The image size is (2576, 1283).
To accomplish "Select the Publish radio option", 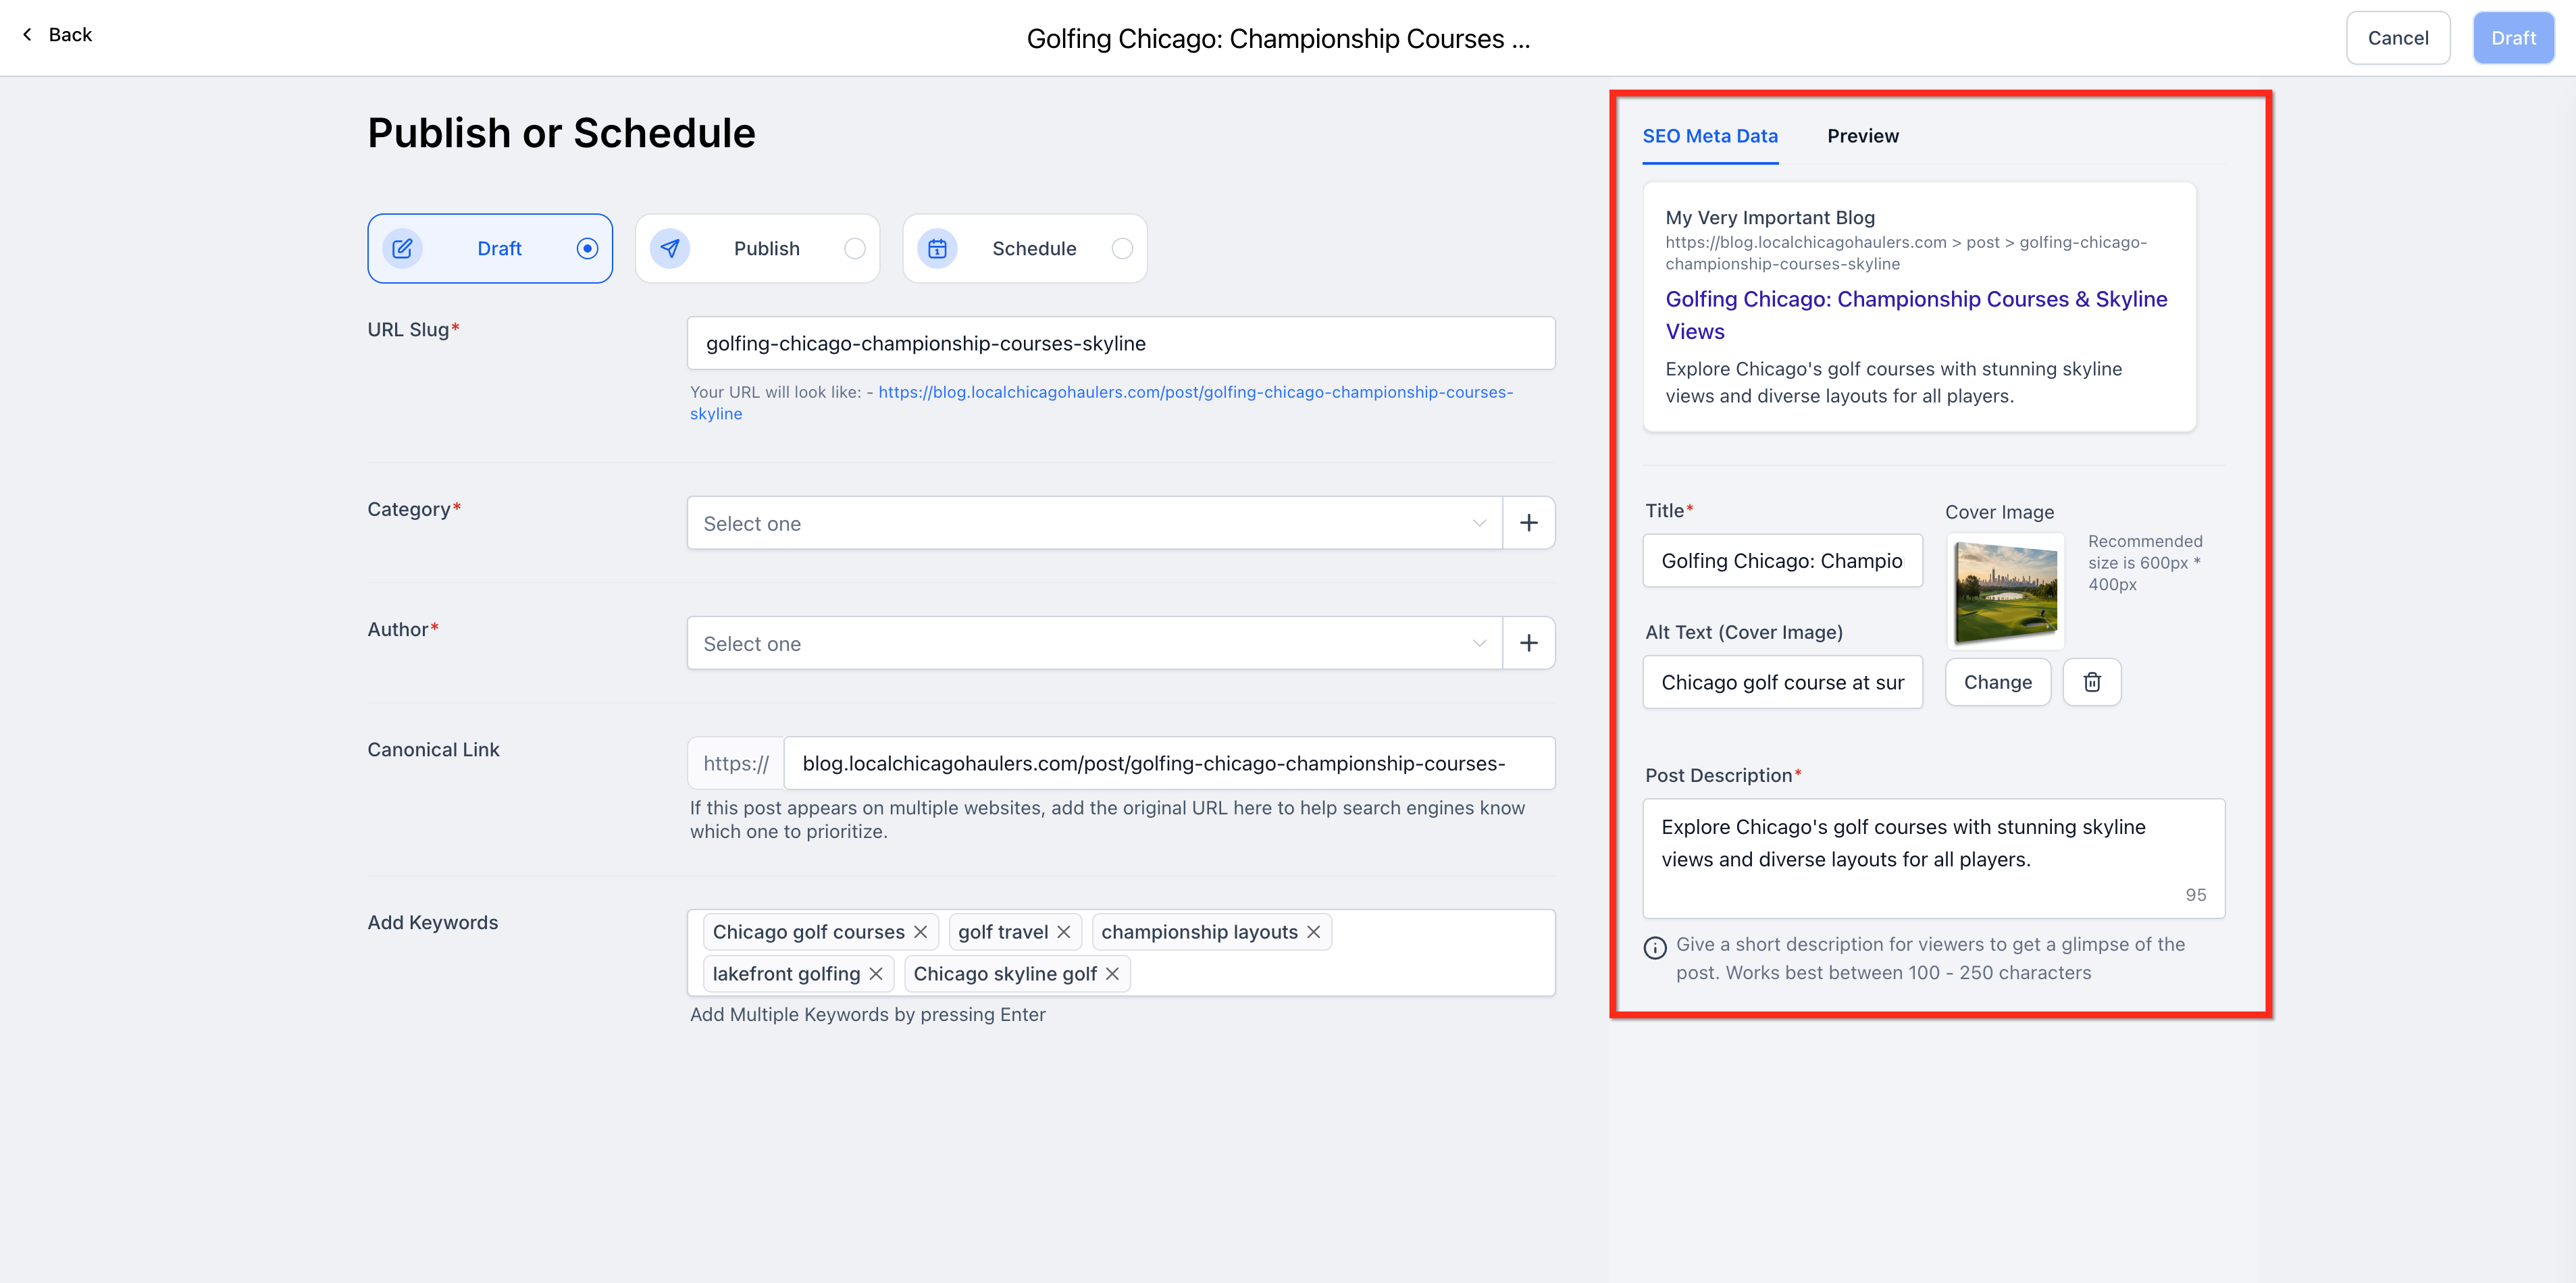I will point(854,248).
